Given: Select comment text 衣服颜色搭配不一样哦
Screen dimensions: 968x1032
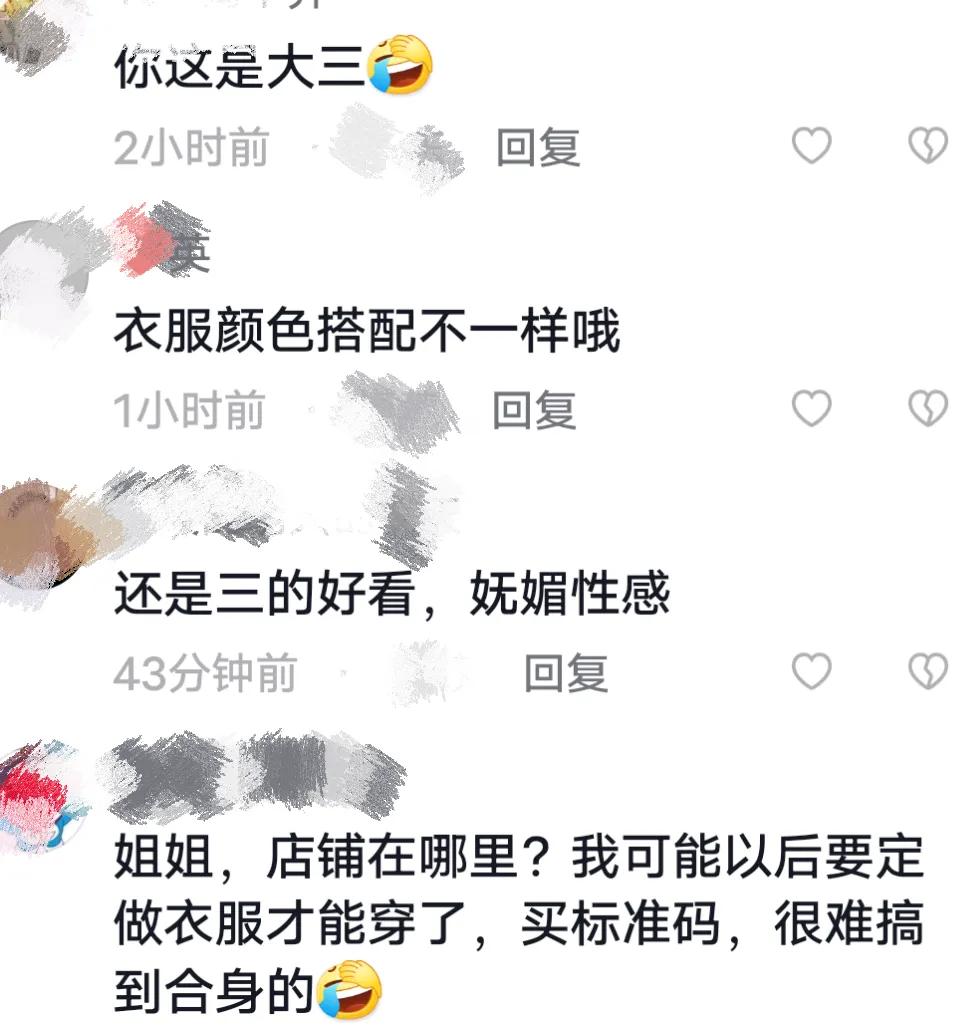Looking at the screenshot, I should tap(367, 330).
